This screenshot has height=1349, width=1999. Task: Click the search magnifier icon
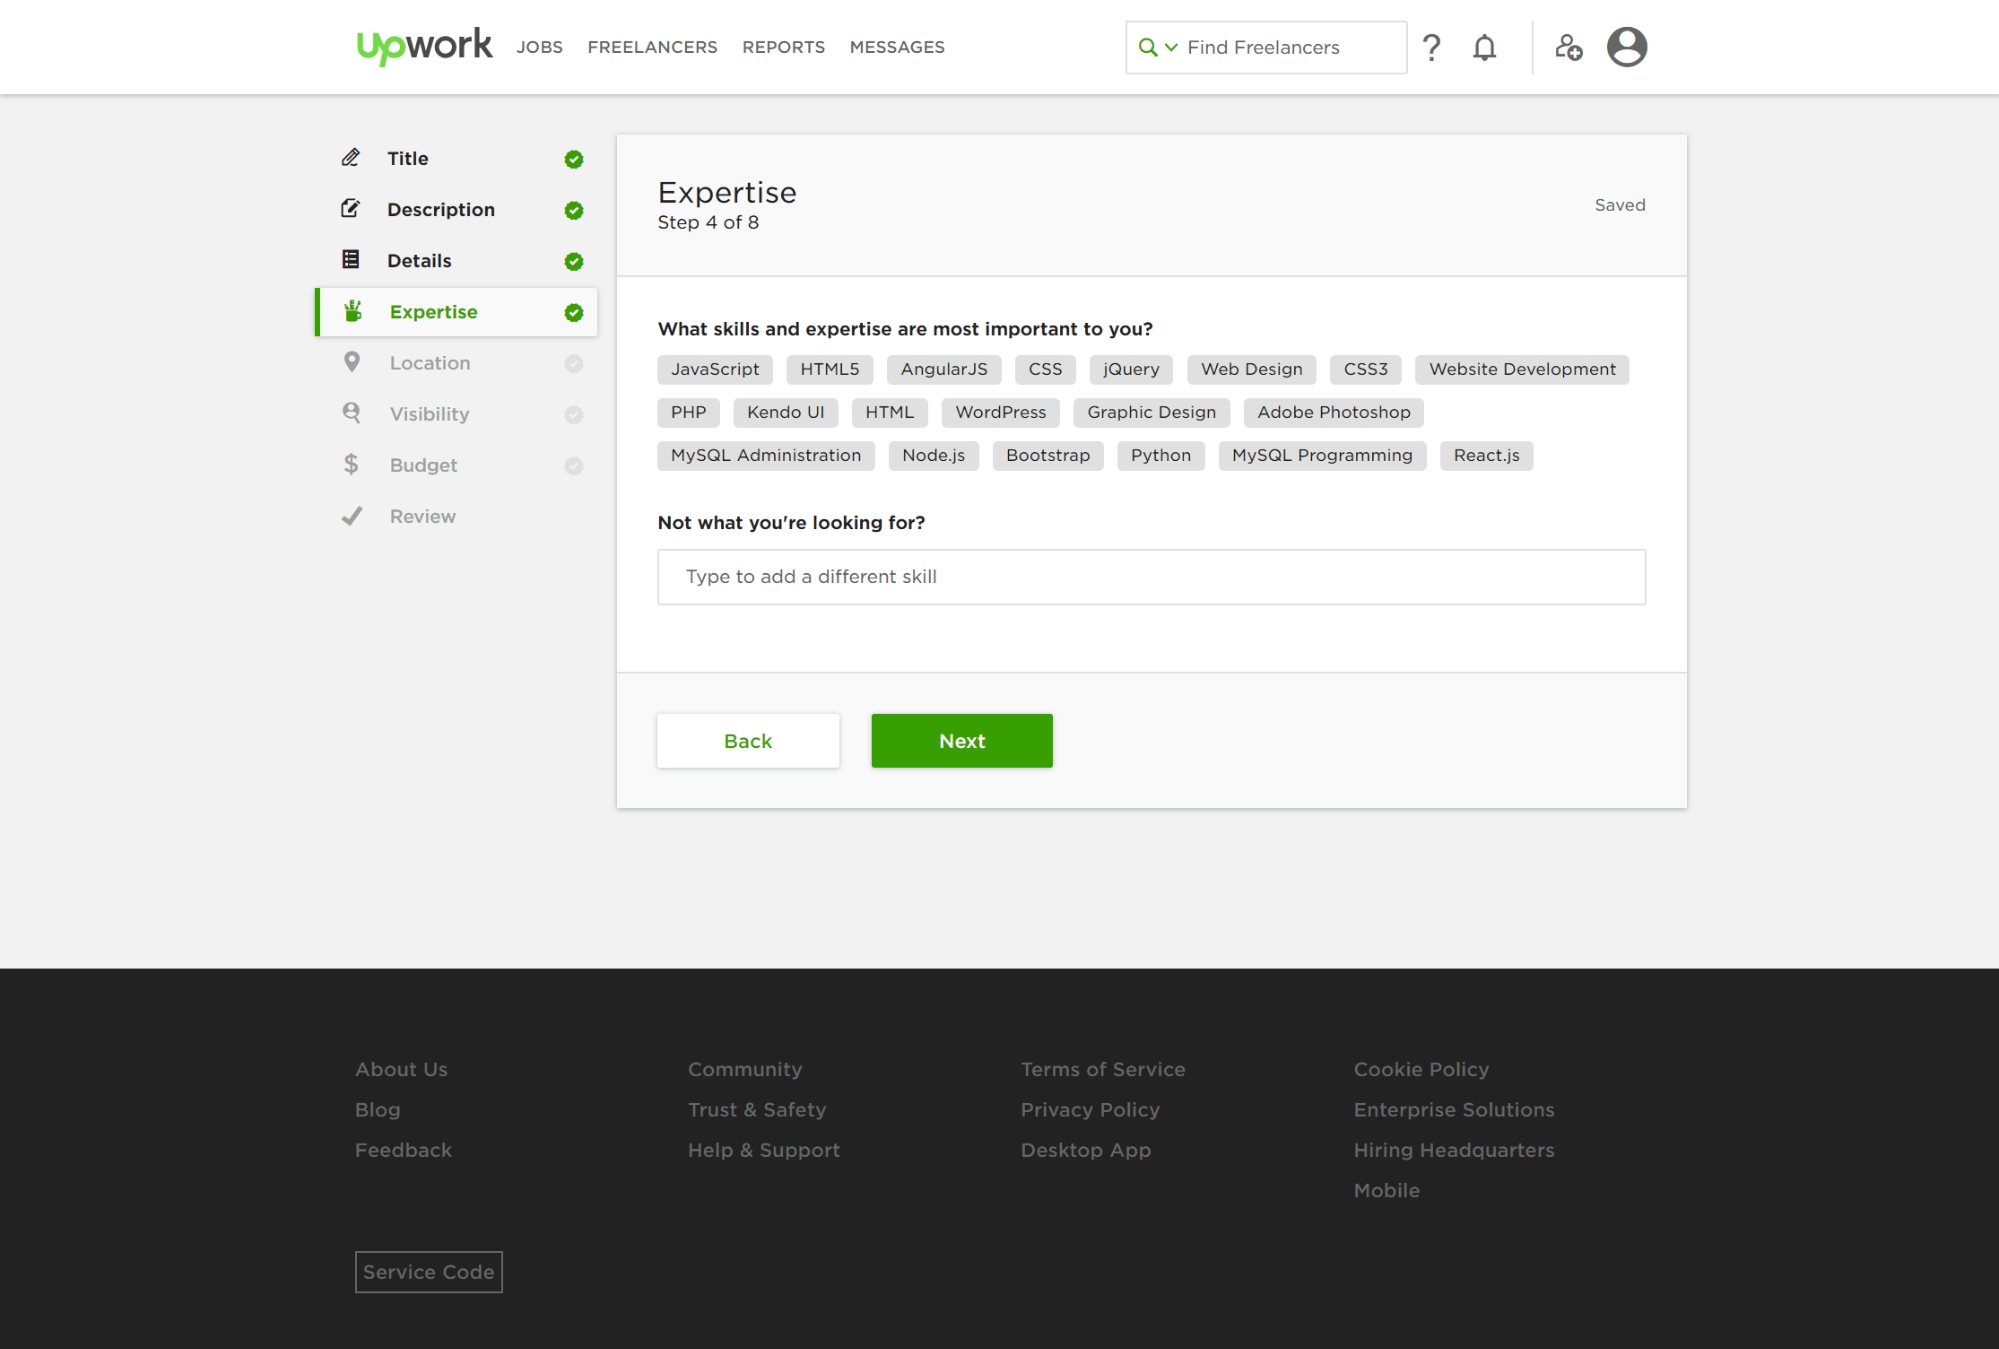coord(1147,47)
